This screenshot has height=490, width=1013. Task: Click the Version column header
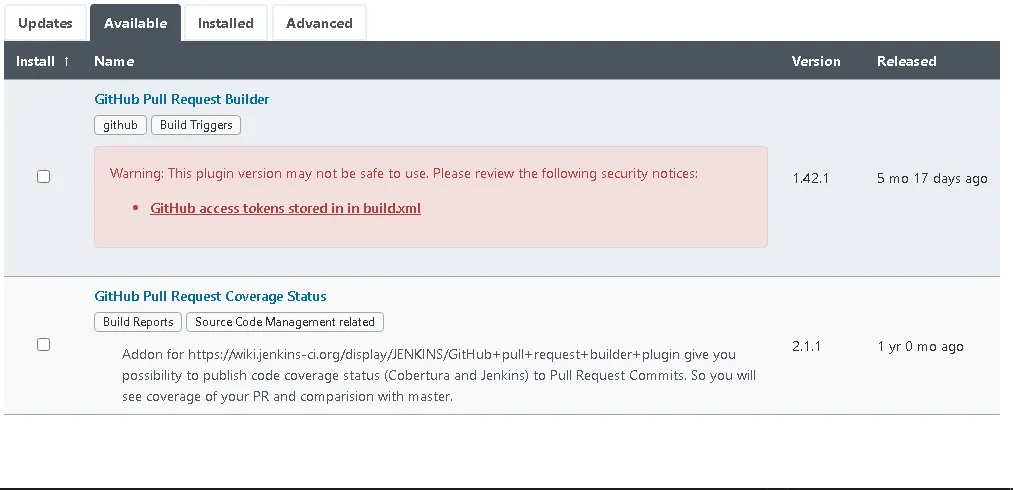[x=816, y=61]
